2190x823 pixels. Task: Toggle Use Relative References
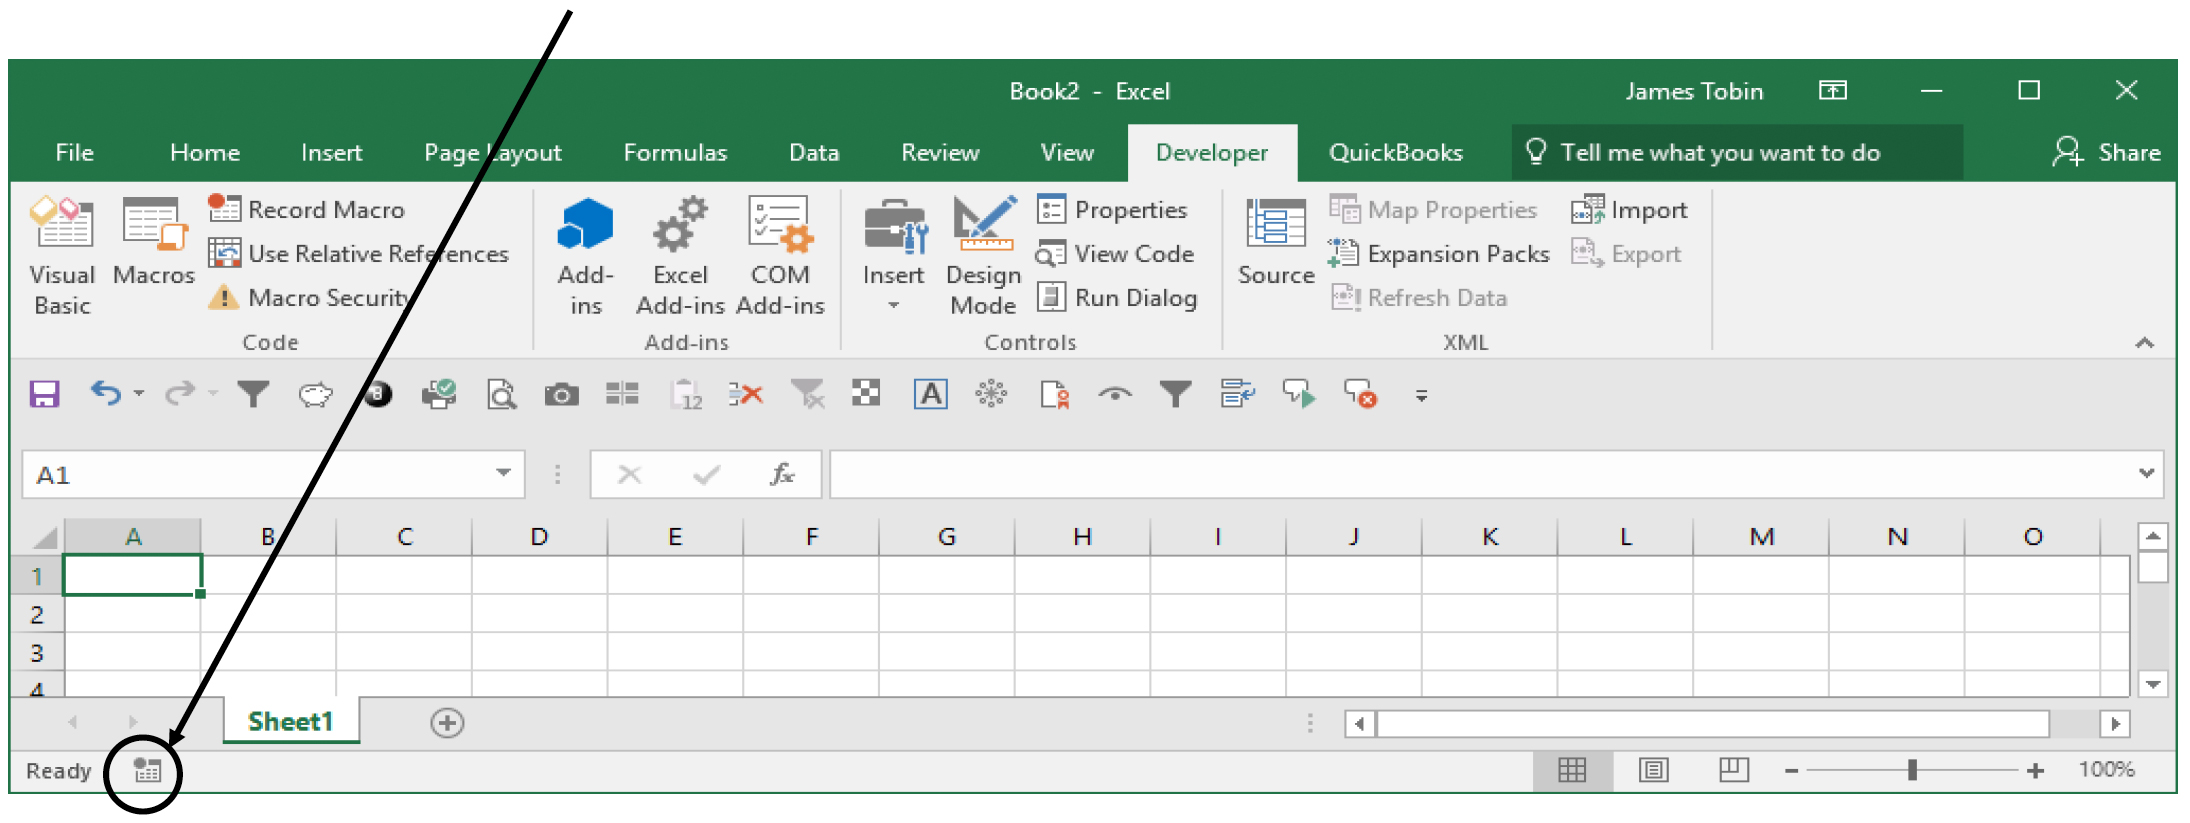pyautogui.click(x=358, y=253)
